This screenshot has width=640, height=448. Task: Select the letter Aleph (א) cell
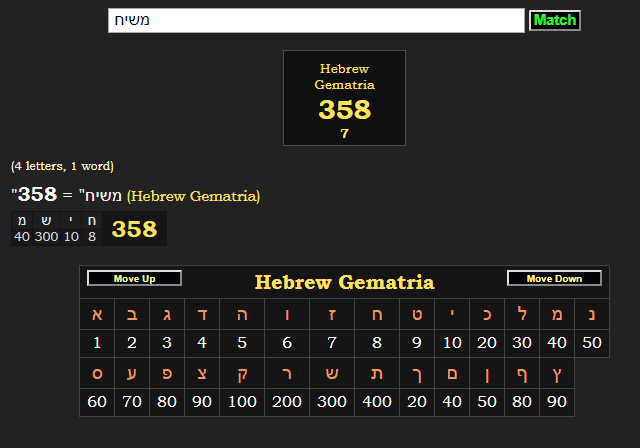[97, 315]
